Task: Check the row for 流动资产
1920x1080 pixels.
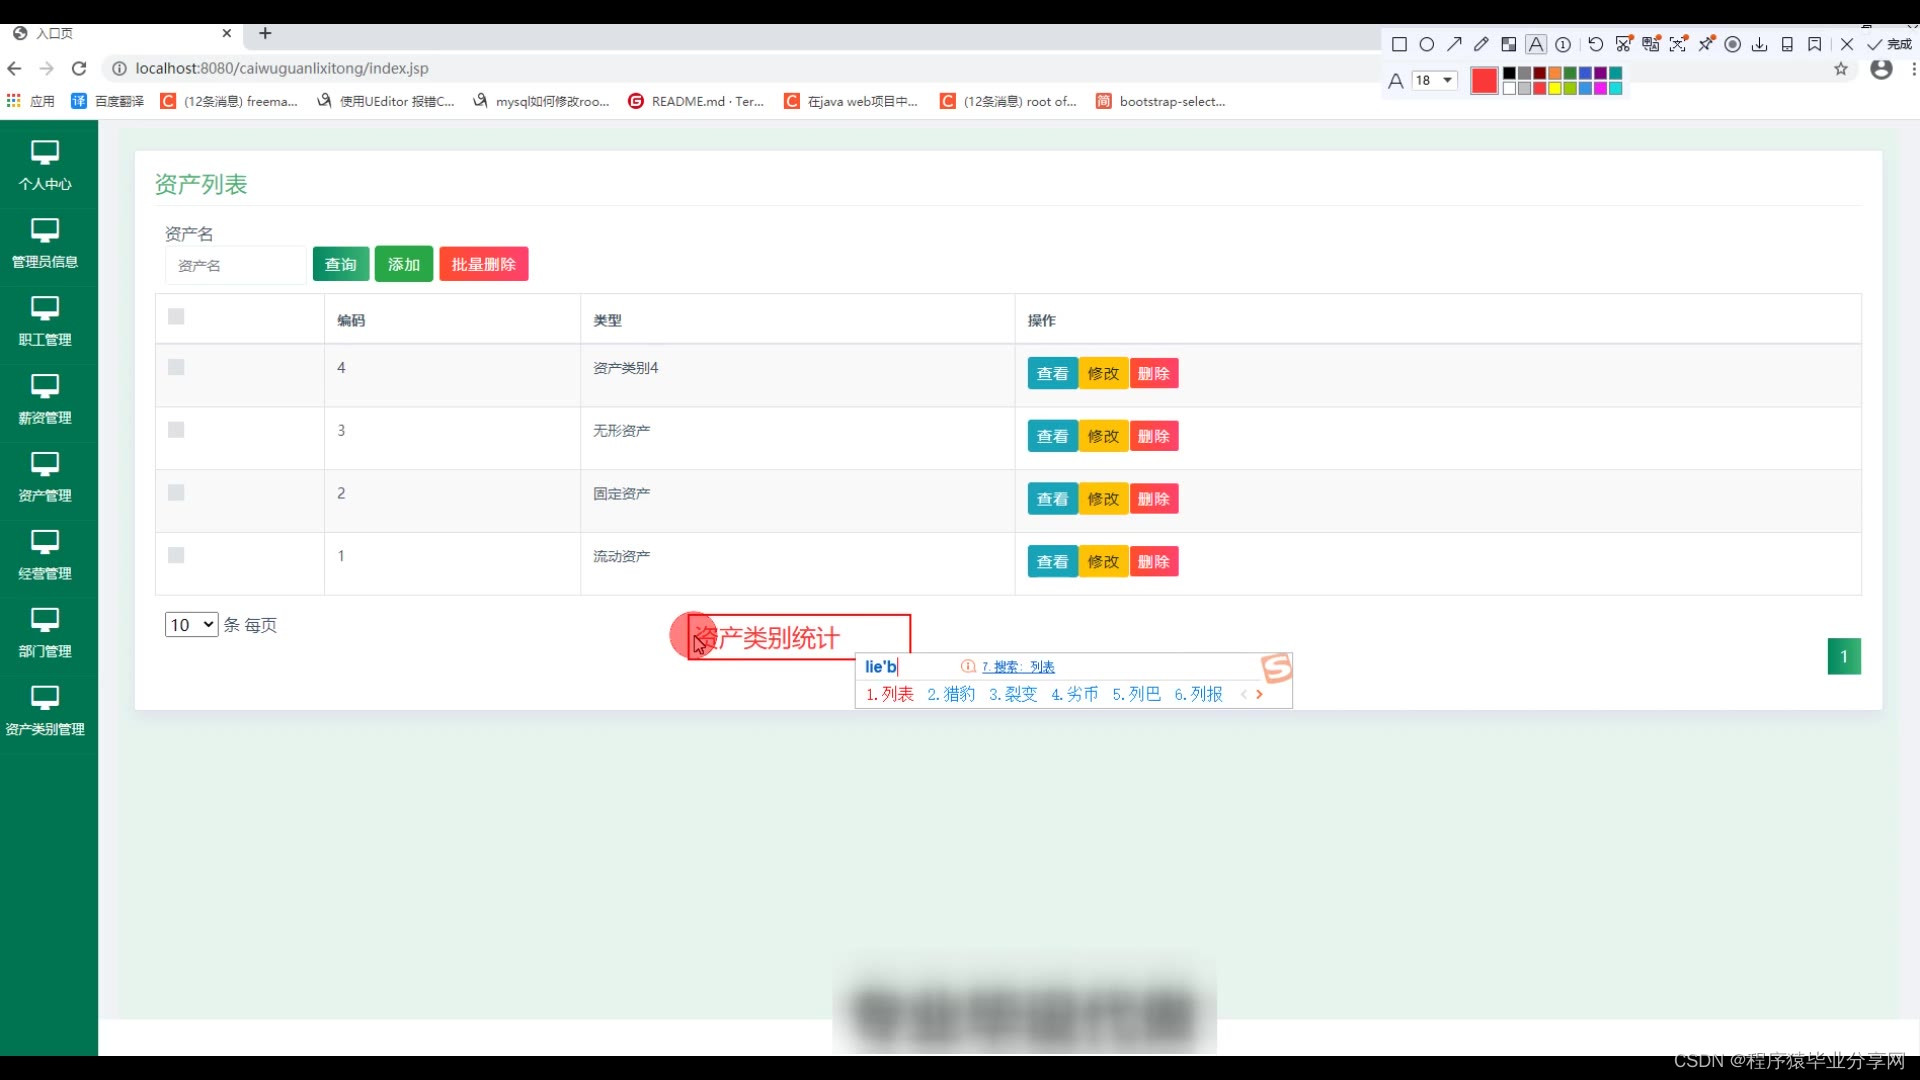Action: (176, 556)
